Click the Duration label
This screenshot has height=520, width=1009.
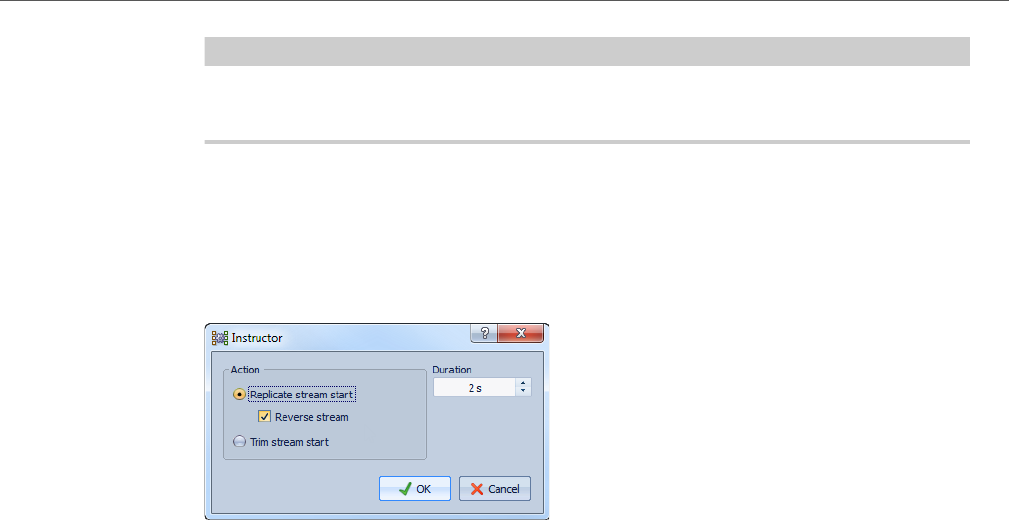pos(452,369)
